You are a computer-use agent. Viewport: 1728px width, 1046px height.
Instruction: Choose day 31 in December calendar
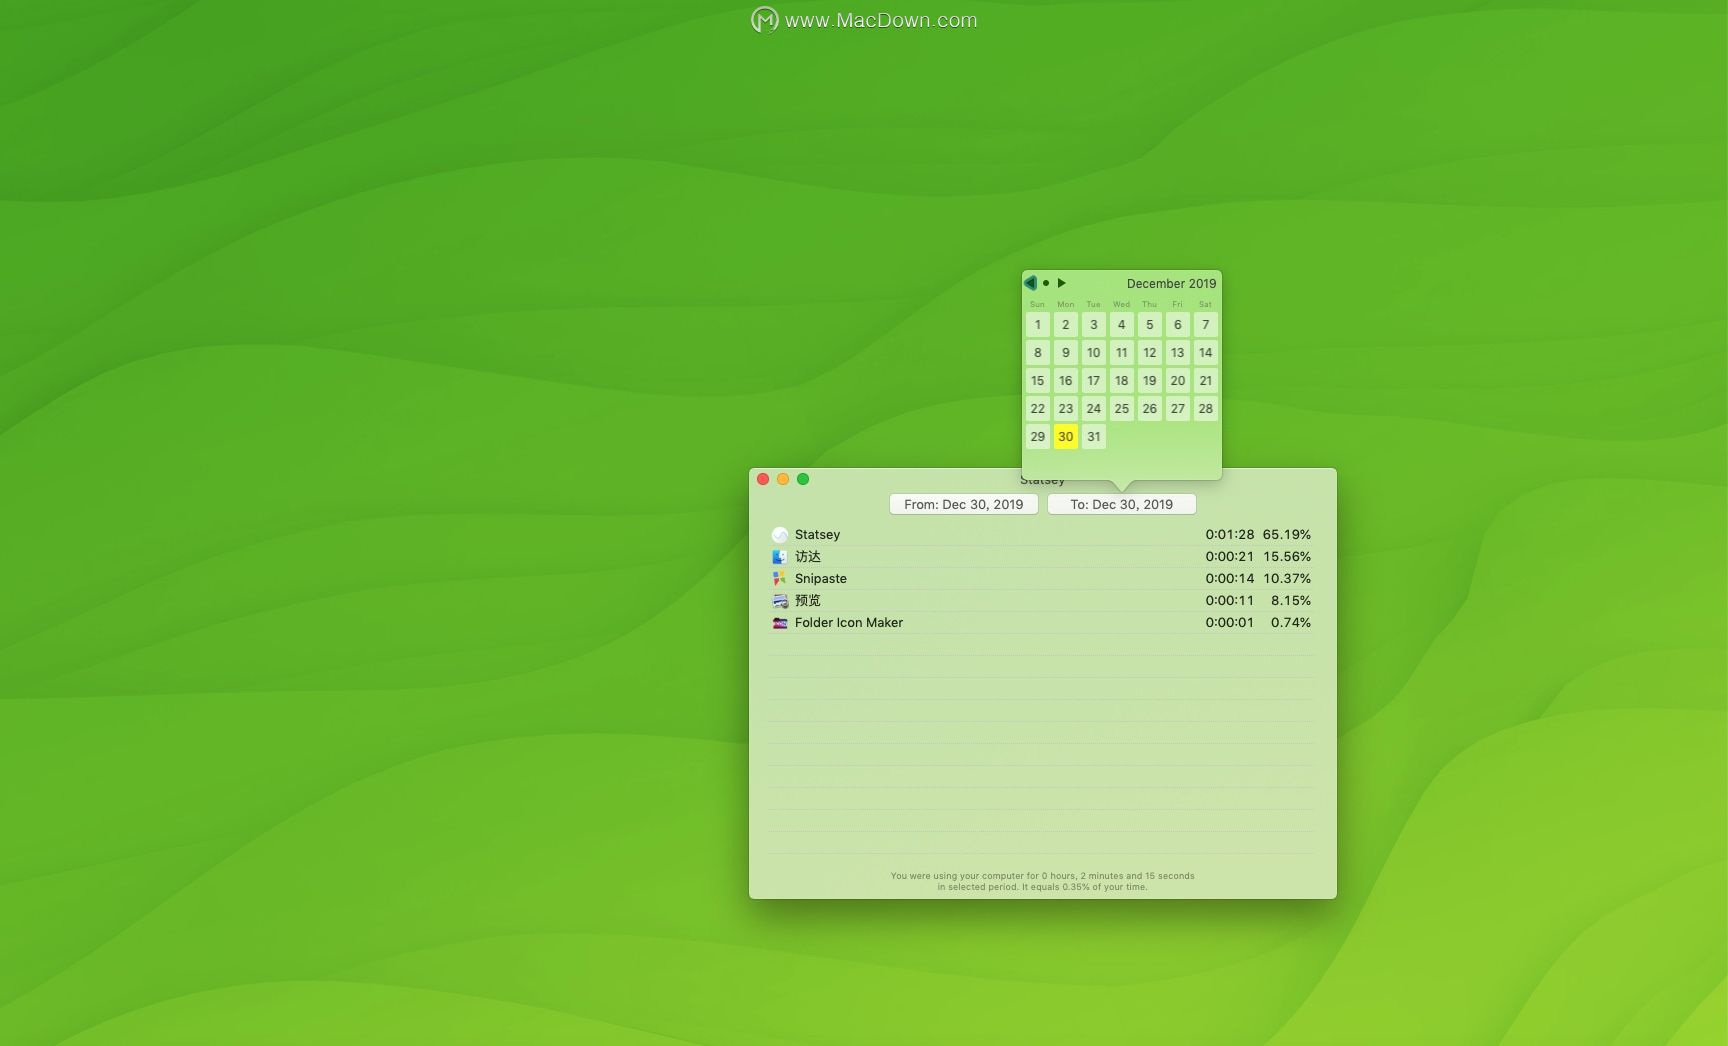pos(1094,437)
